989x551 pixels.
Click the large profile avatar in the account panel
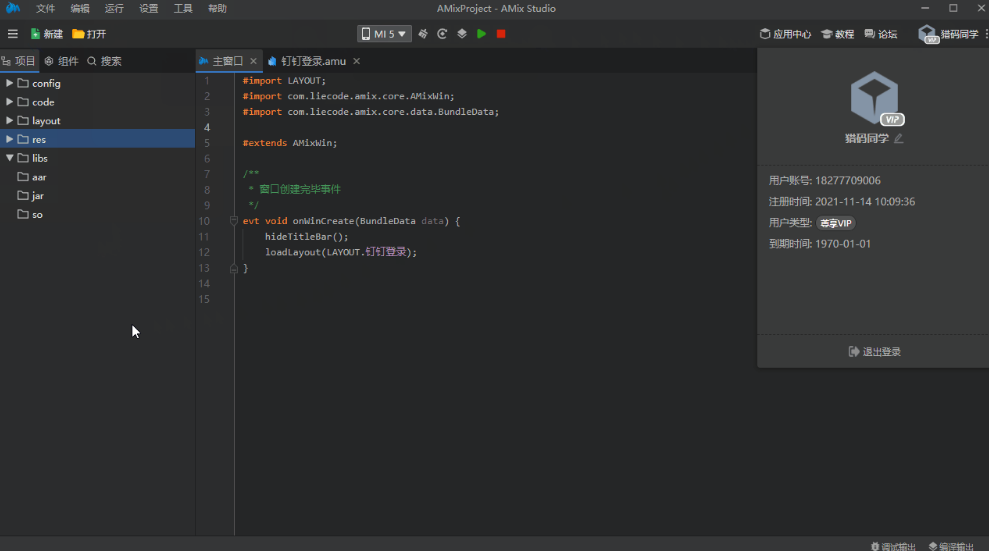875,98
